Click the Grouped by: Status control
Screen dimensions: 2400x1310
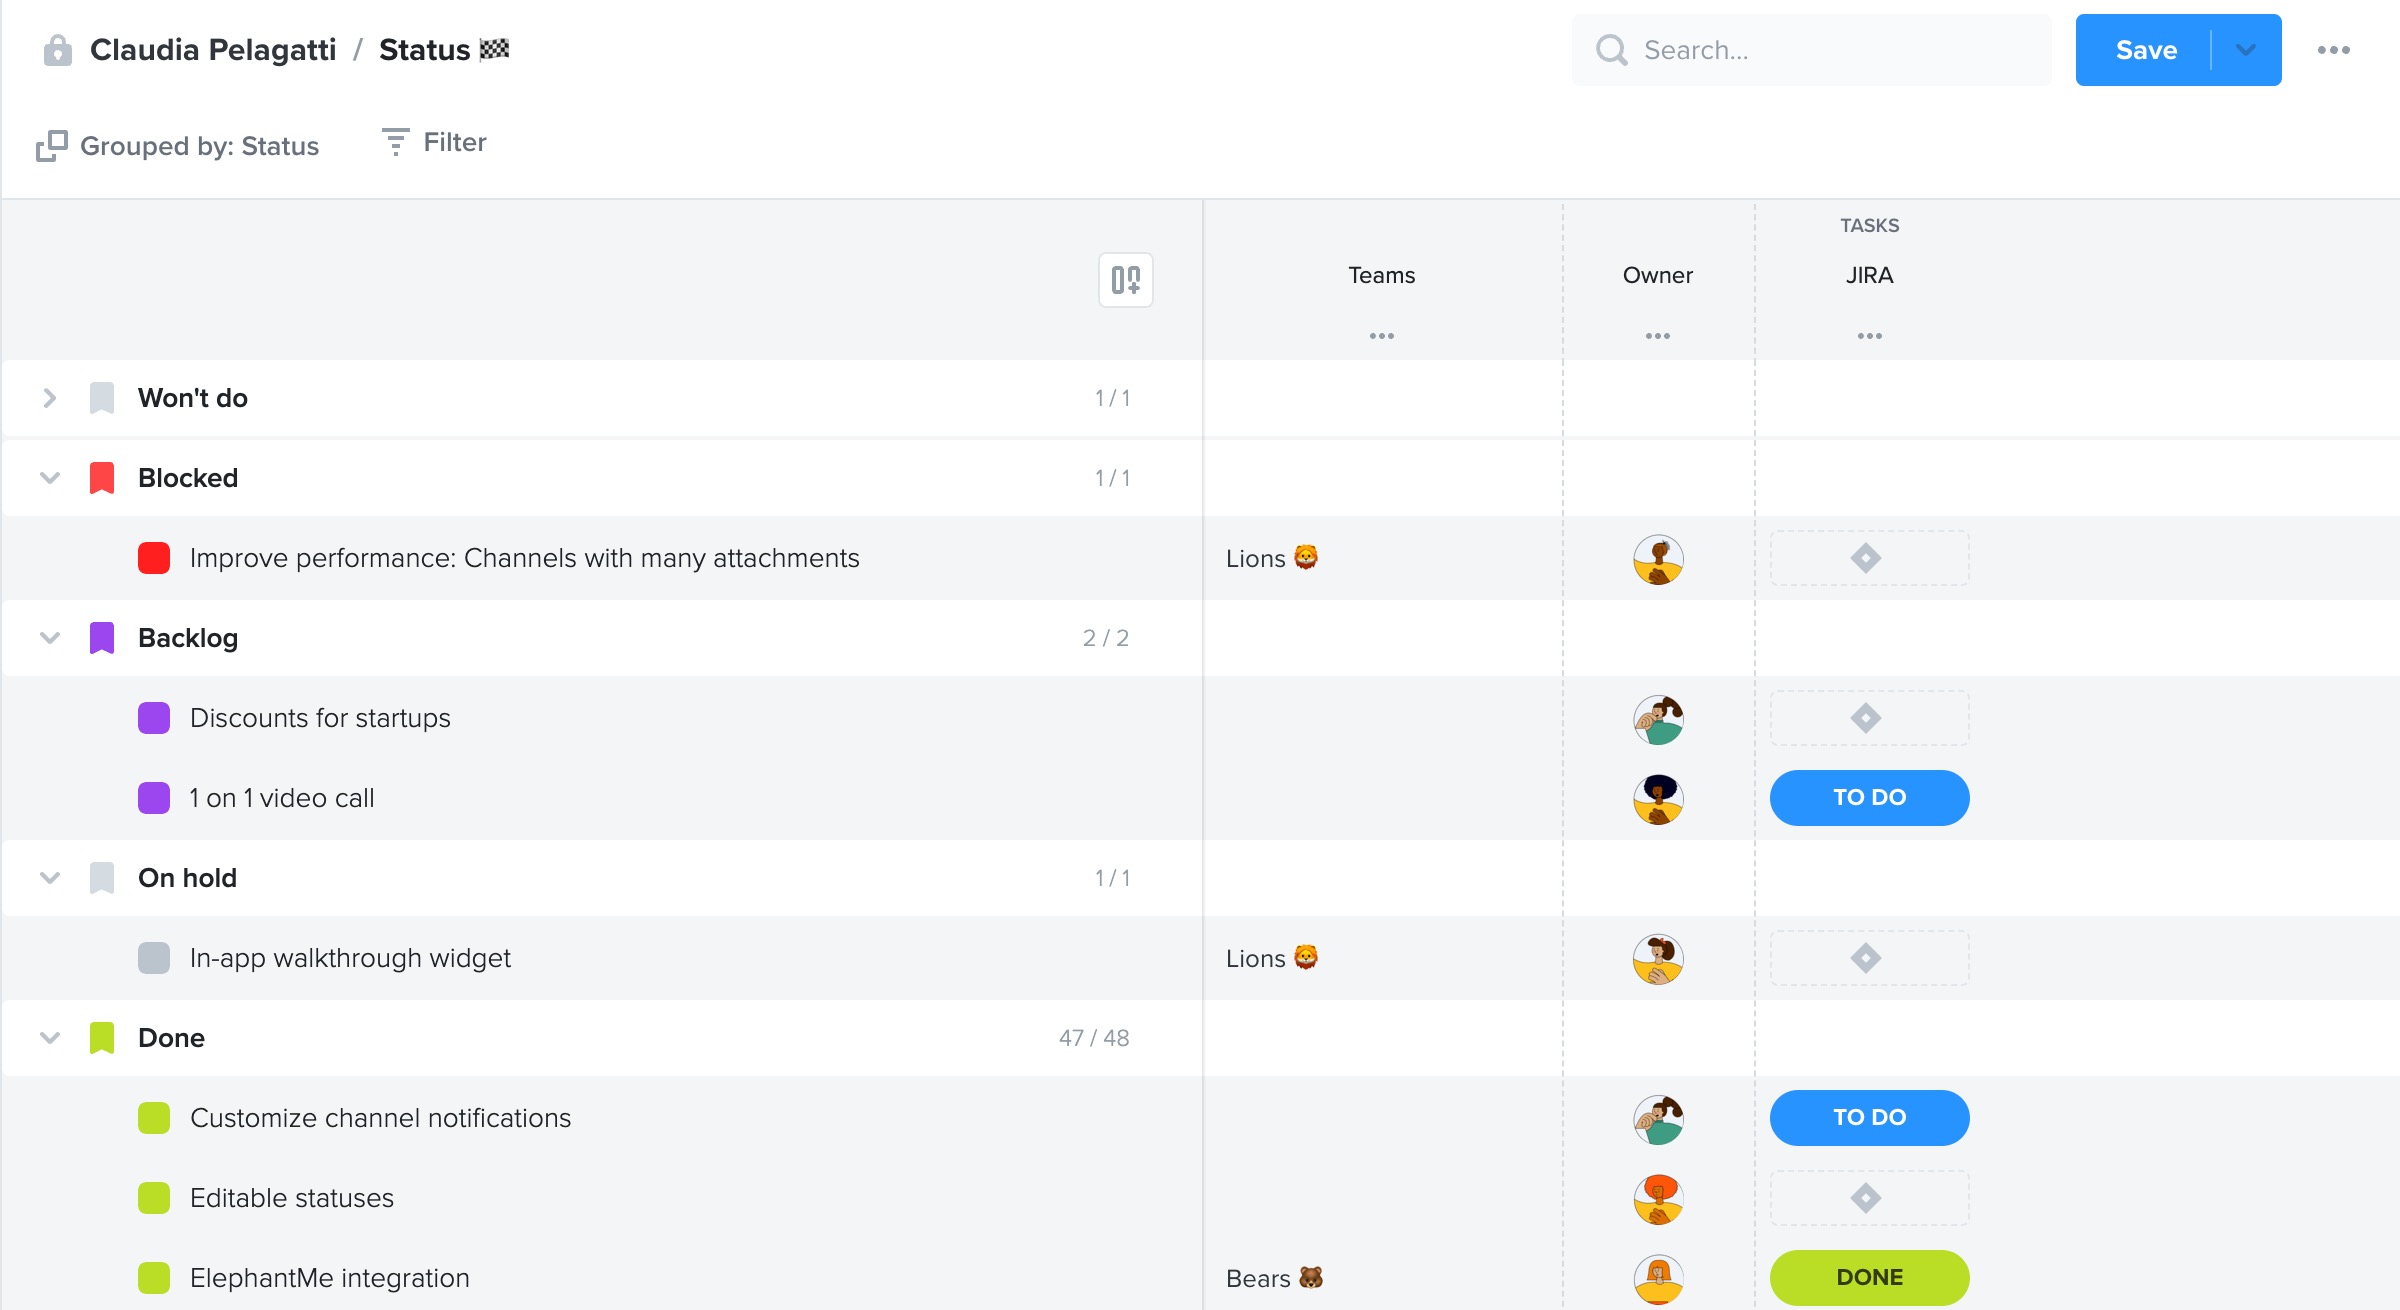click(178, 146)
